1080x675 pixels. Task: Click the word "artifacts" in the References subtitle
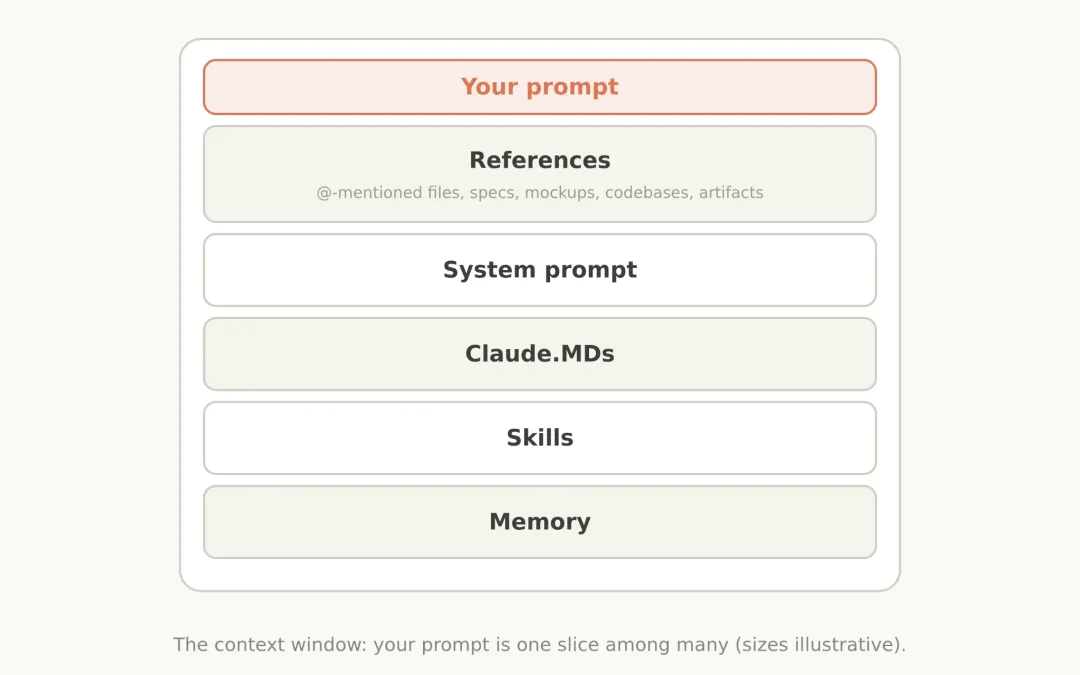731,193
